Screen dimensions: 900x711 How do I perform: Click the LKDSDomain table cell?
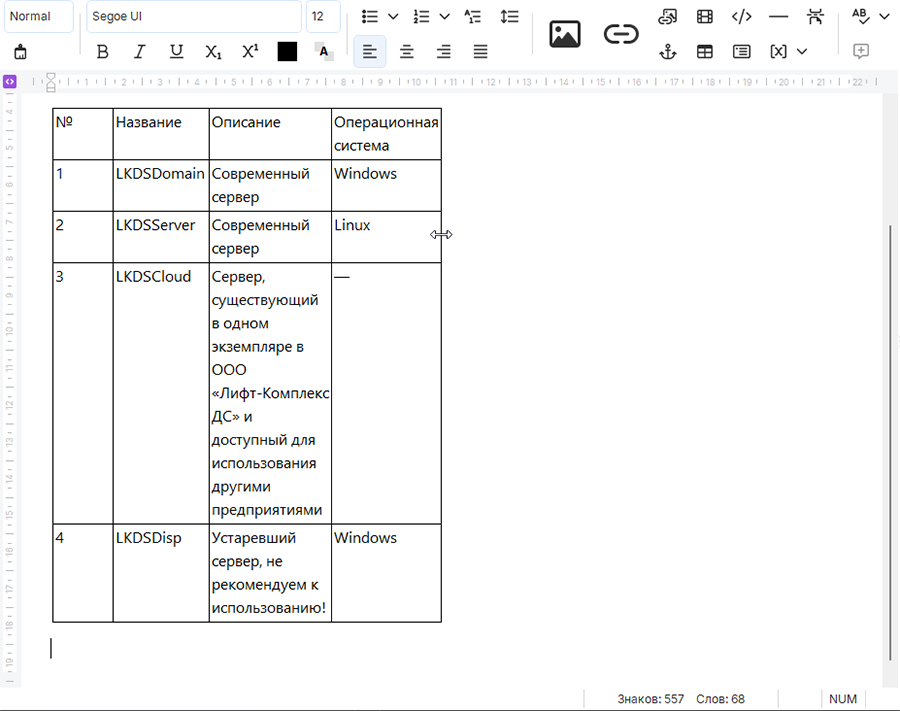point(161,185)
